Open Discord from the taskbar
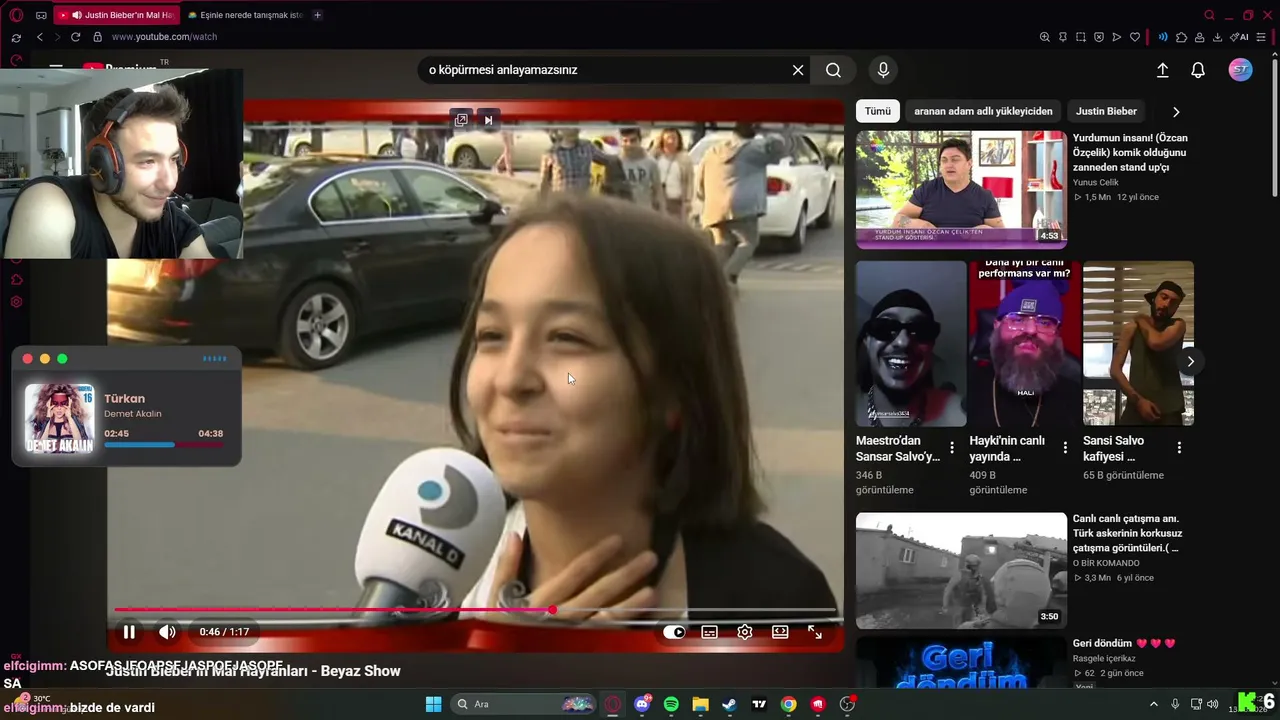 tap(642, 704)
